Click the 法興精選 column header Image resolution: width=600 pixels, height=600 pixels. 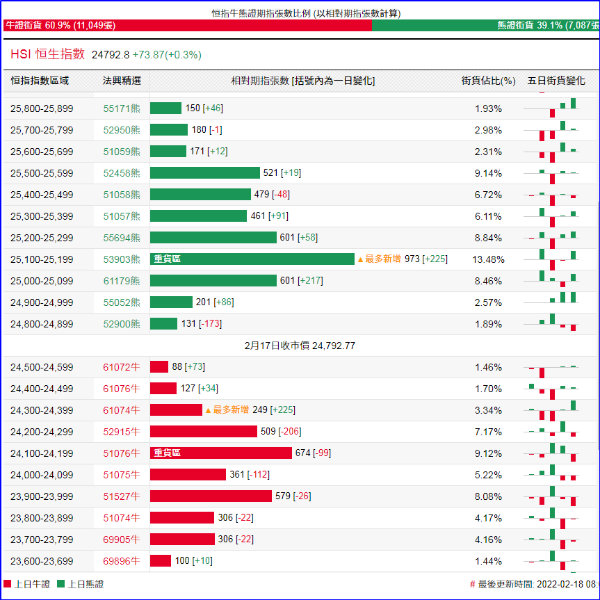click(x=121, y=79)
